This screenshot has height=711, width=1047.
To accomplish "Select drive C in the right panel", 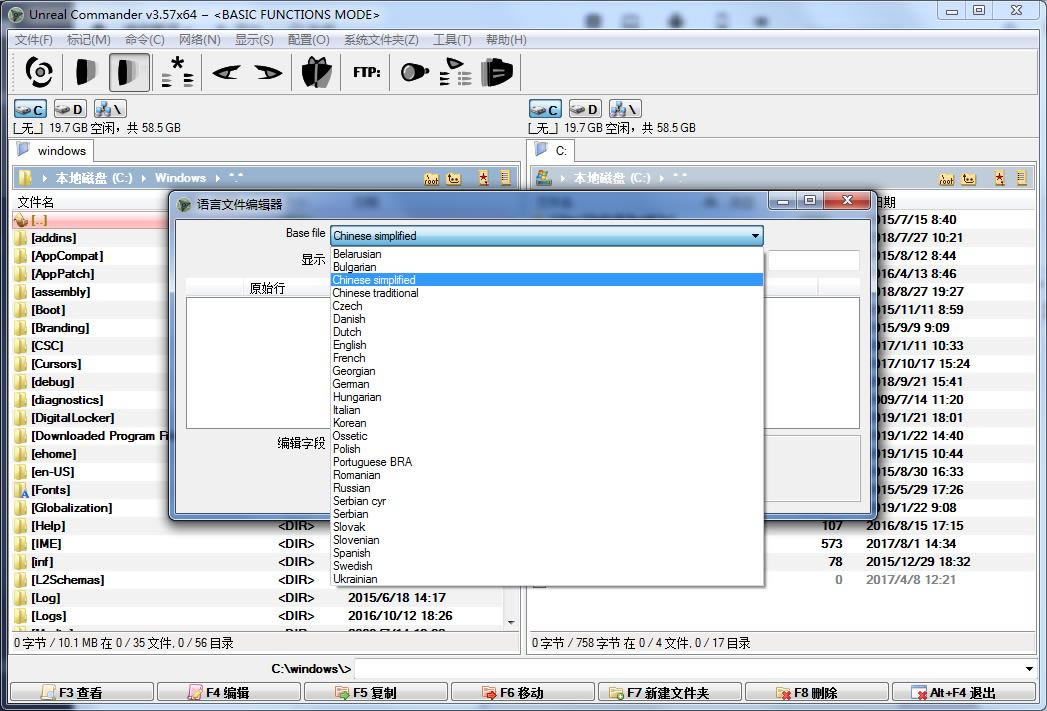I will pyautogui.click(x=546, y=109).
